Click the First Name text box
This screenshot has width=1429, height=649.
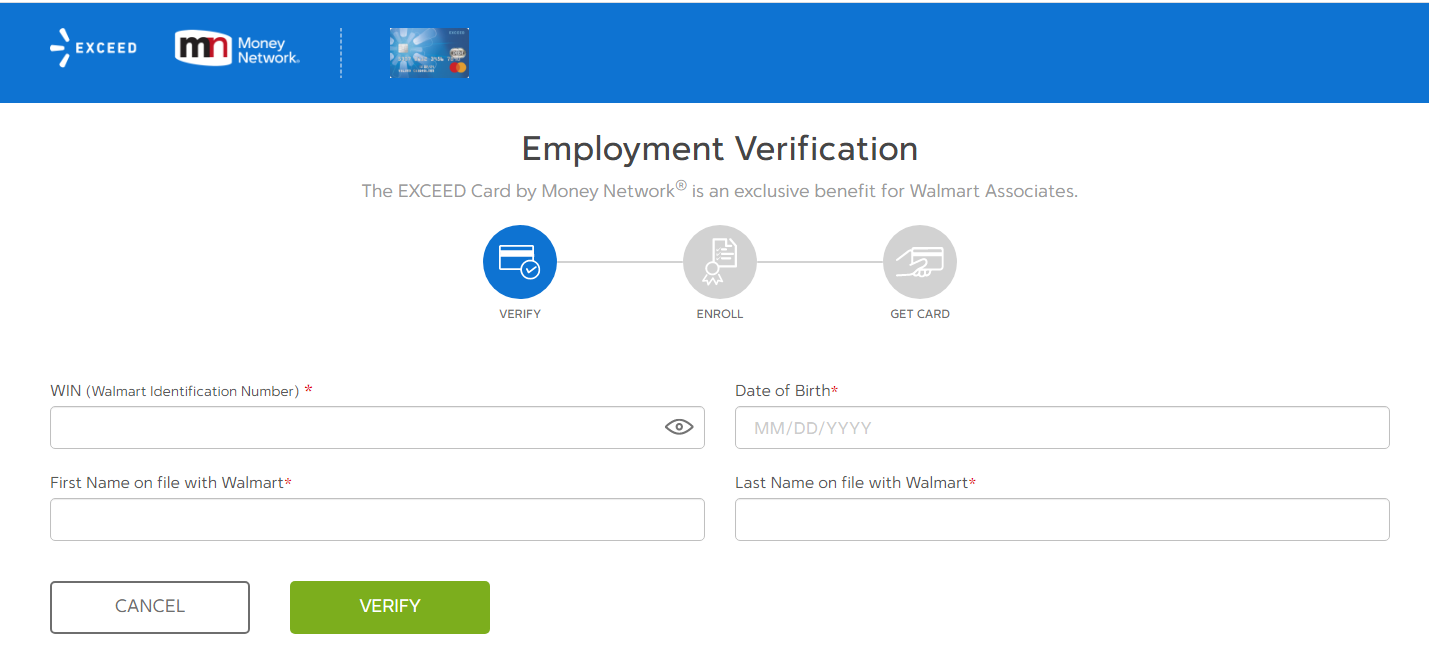click(377, 519)
